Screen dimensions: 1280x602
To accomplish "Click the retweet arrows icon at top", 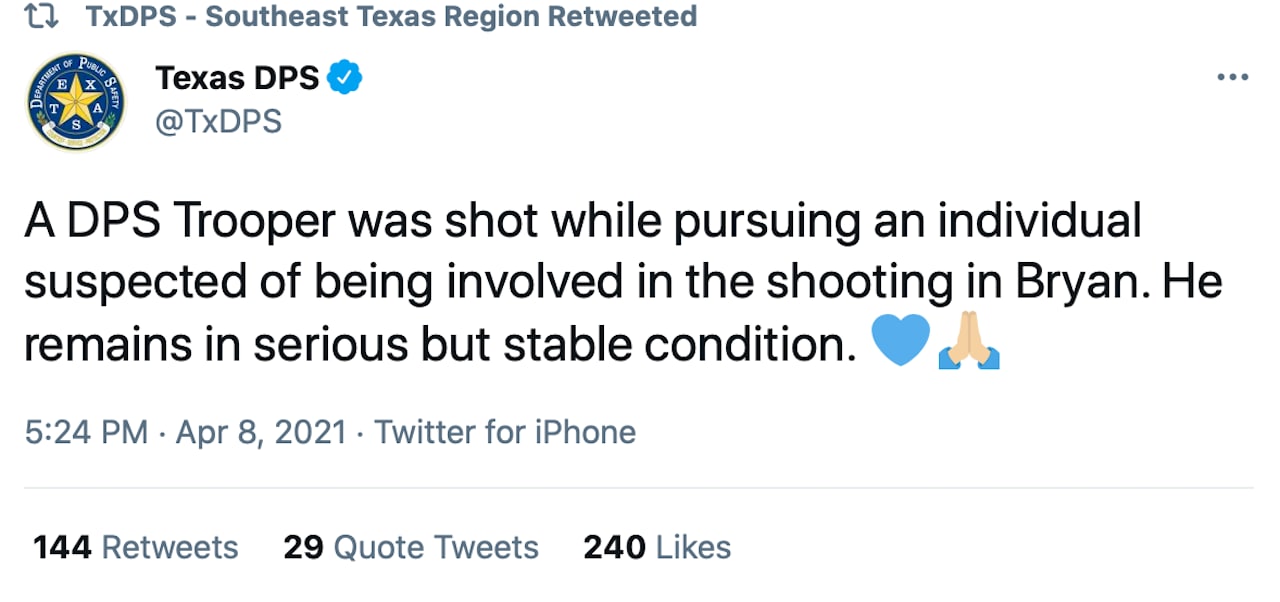I will point(50,17).
